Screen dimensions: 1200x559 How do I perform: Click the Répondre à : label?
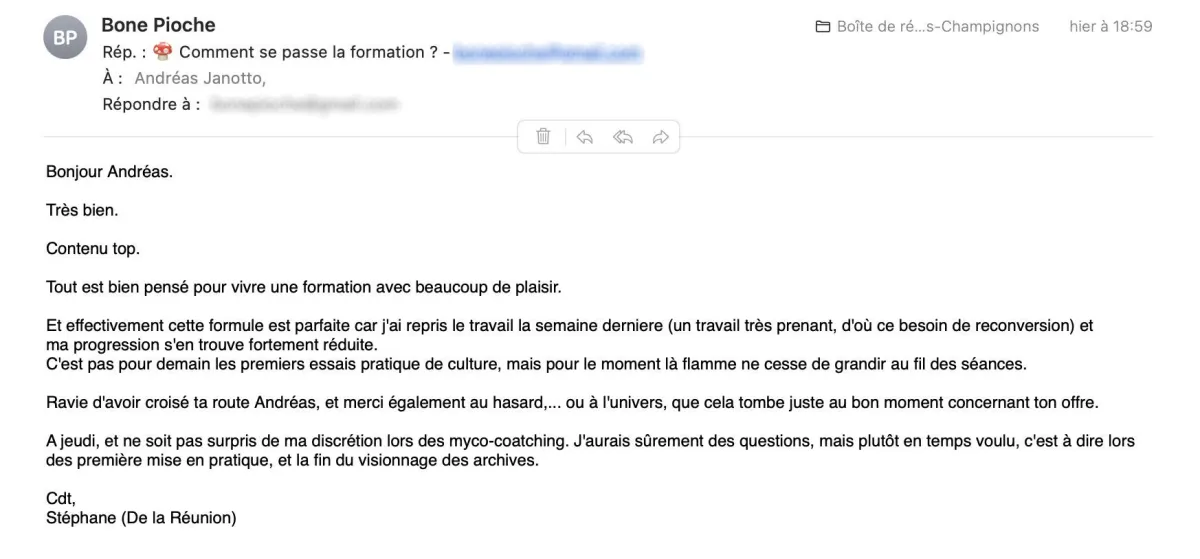(151, 104)
